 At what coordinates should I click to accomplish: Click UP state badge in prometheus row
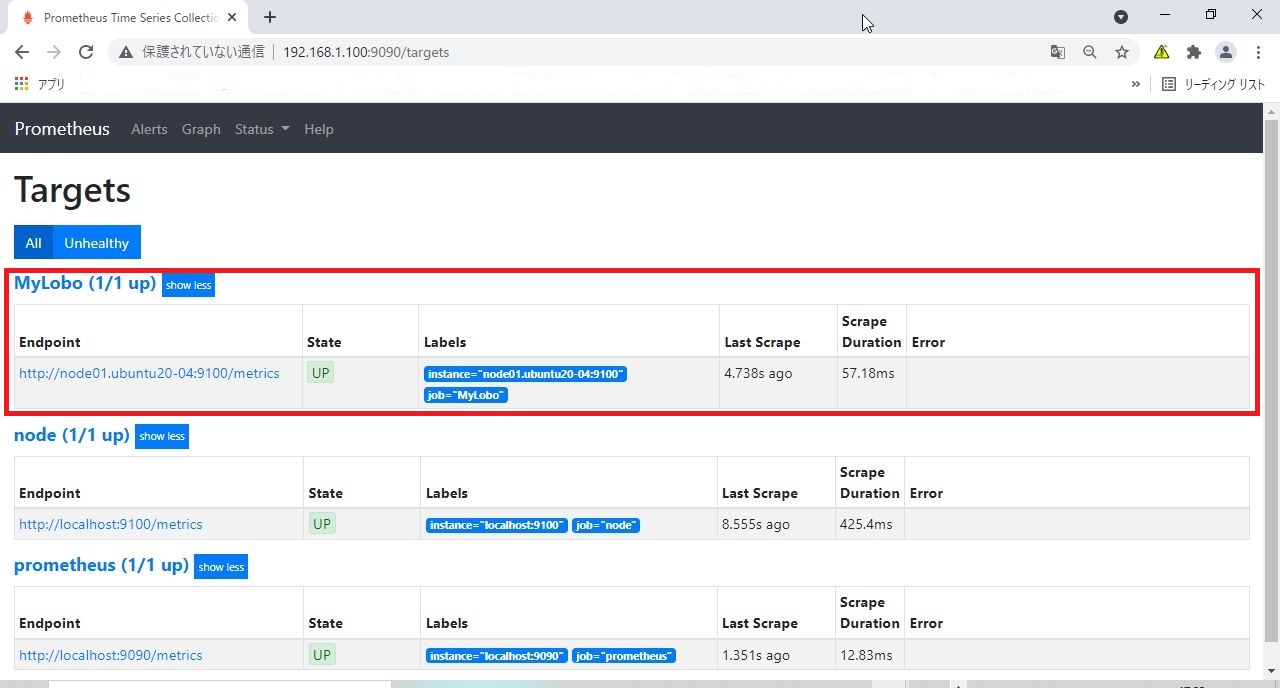pos(321,655)
